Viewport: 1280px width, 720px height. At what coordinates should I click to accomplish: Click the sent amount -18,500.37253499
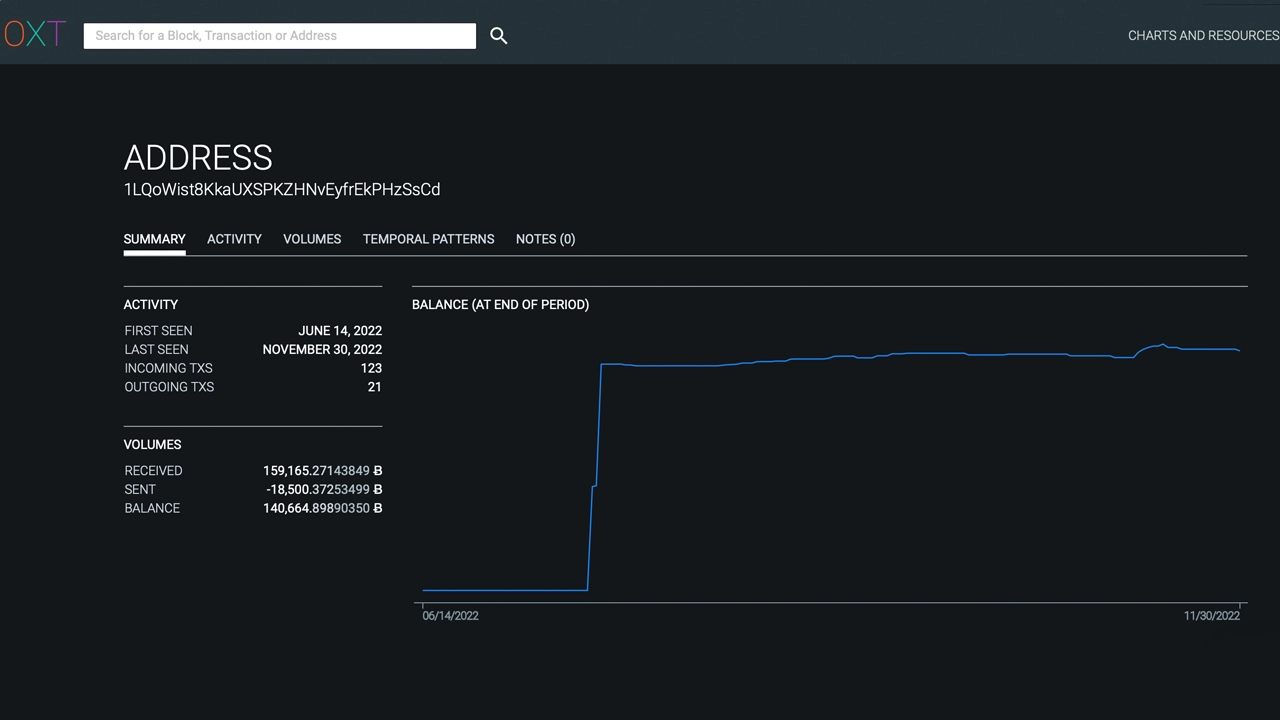pyautogui.click(x=324, y=489)
